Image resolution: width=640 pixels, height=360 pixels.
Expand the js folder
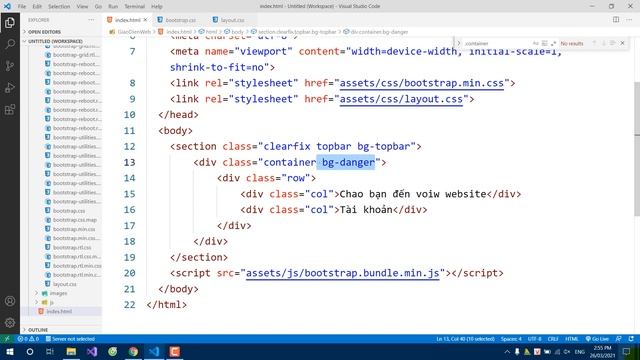click(x=51, y=302)
